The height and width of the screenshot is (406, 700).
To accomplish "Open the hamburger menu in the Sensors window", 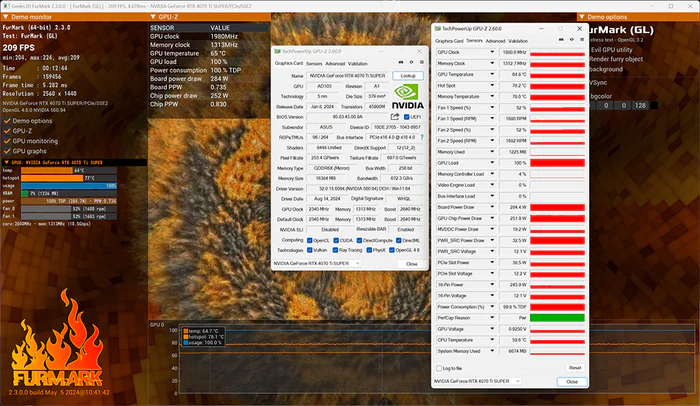I will tap(582, 40).
